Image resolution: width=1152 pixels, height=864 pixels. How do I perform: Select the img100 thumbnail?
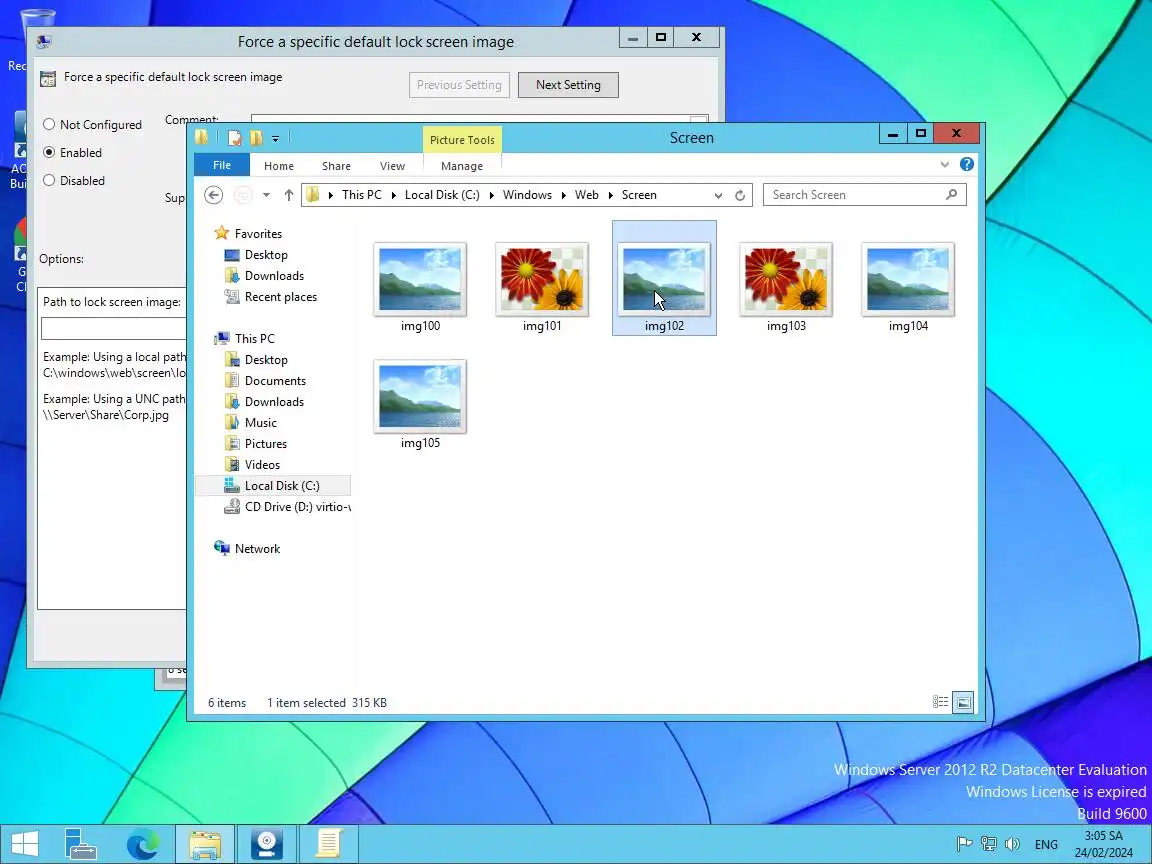(x=420, y=279)
